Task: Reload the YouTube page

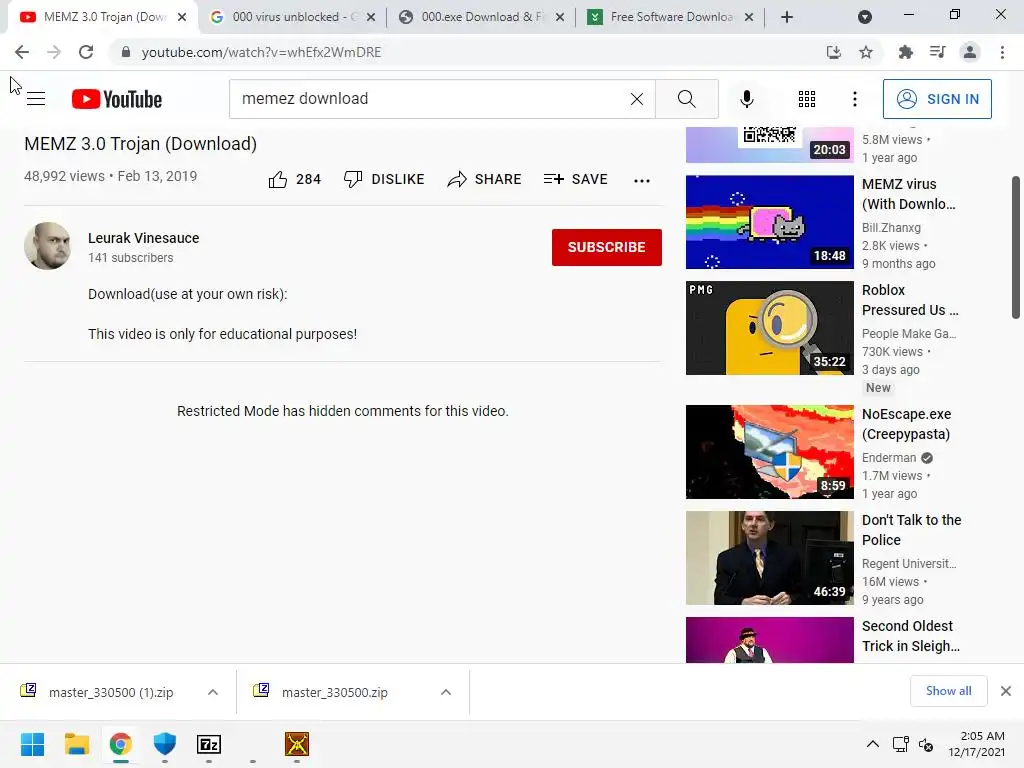Action: coord(86,52)
